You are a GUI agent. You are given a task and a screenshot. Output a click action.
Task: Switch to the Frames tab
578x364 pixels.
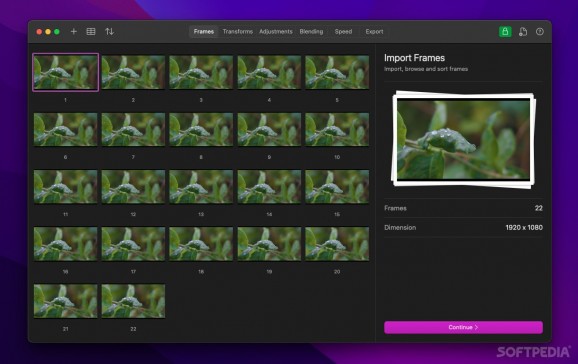coord(204,32)
